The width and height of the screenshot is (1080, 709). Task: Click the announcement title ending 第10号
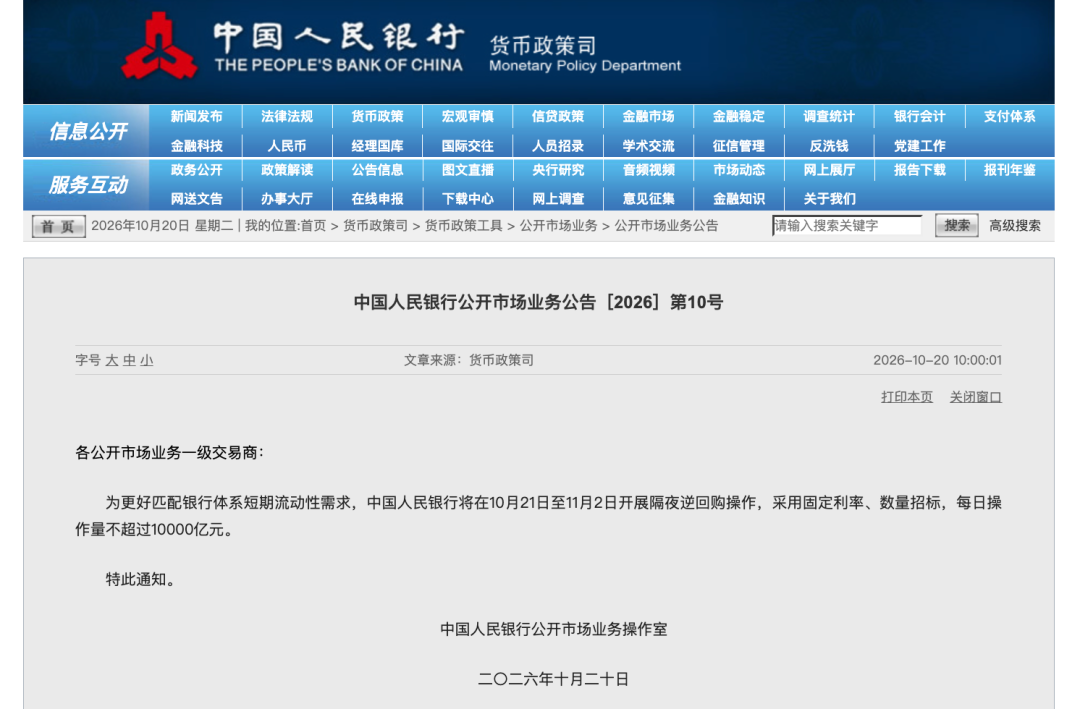point(538,302)
